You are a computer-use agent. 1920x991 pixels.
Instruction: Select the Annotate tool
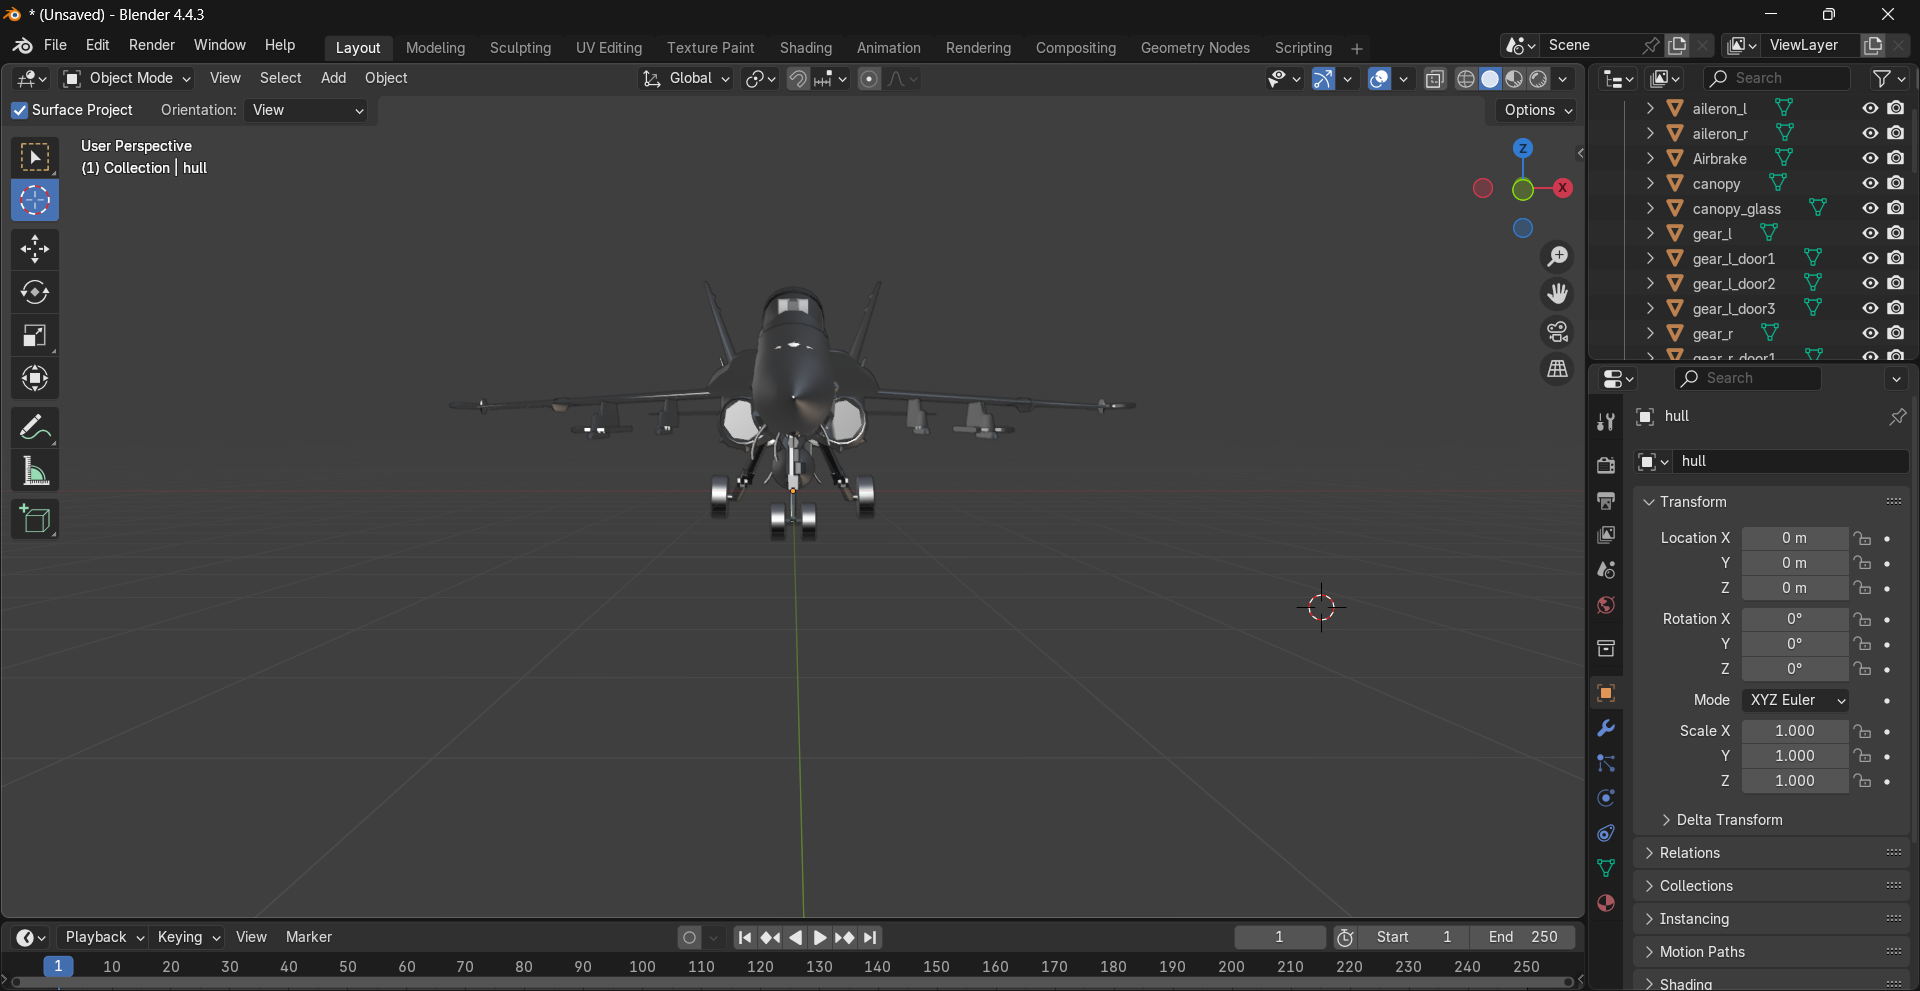[x=35, y=428]
